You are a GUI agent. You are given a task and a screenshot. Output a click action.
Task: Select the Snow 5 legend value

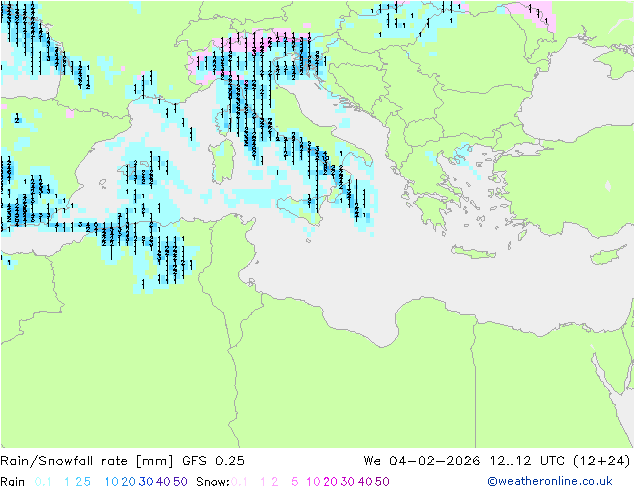click(x=295, y=482)
